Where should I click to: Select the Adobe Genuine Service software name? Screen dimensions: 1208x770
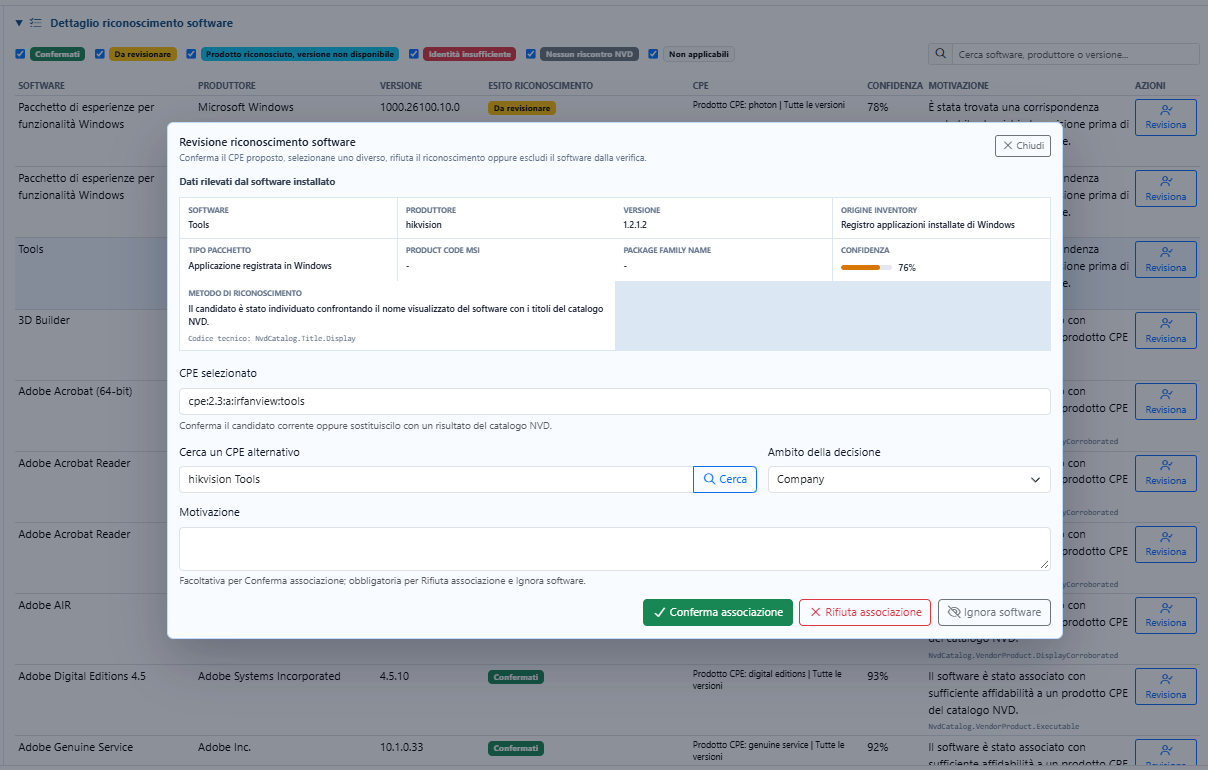coord(75,747)
